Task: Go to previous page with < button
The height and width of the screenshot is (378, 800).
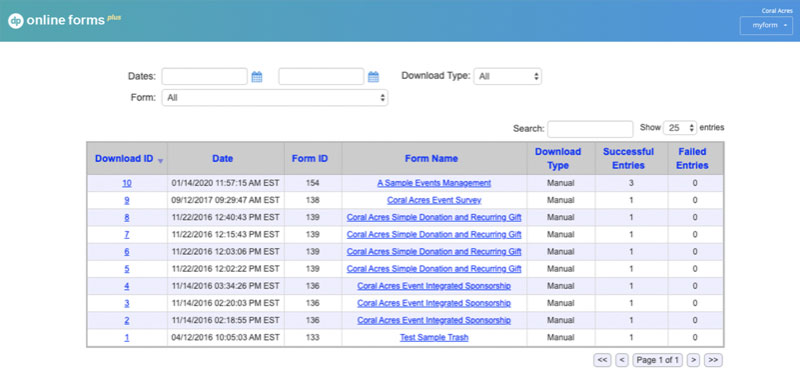Action: 621,360
